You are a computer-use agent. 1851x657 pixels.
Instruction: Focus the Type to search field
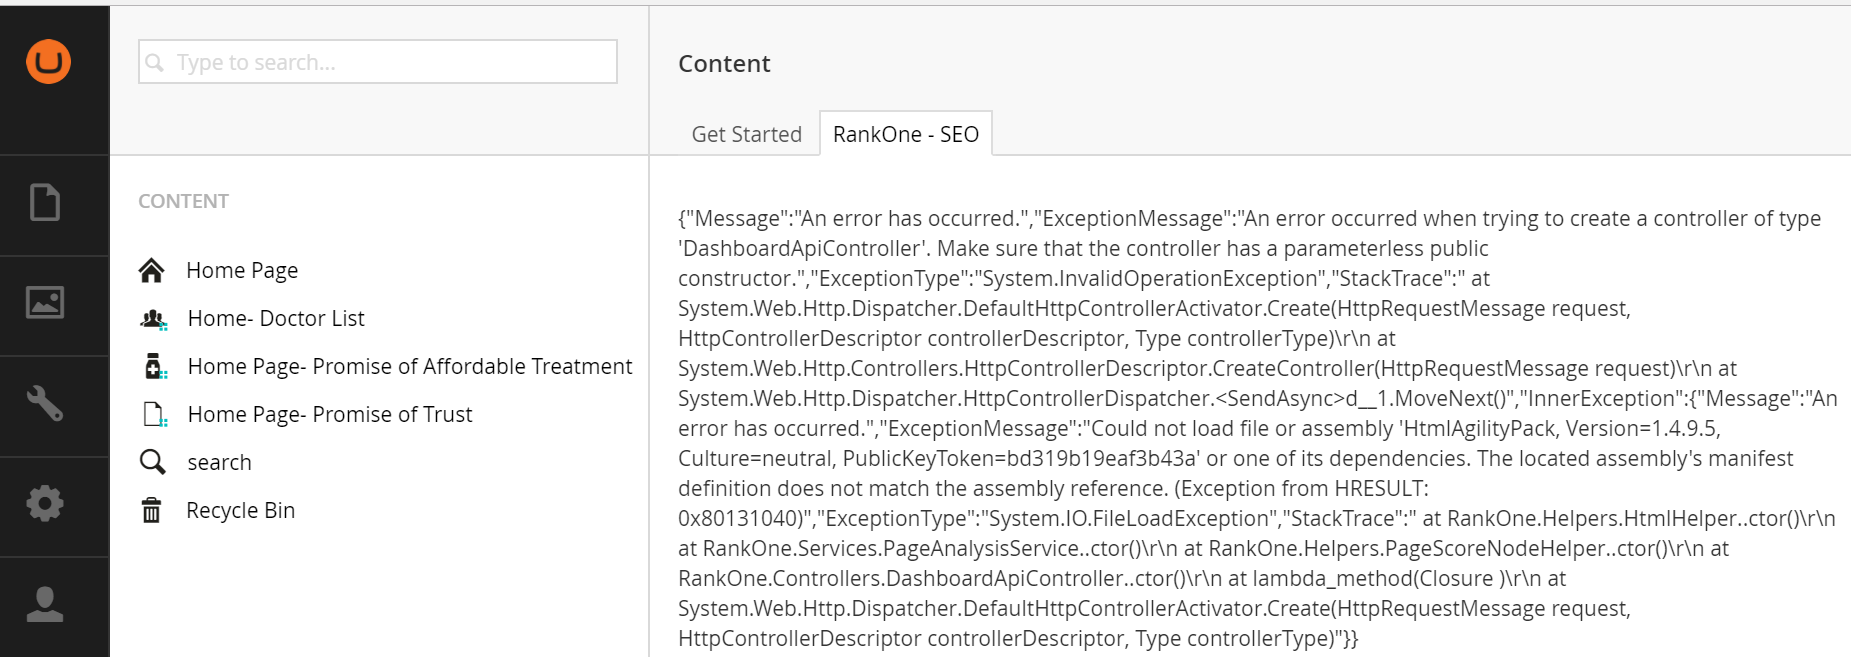tap(378, 62)
